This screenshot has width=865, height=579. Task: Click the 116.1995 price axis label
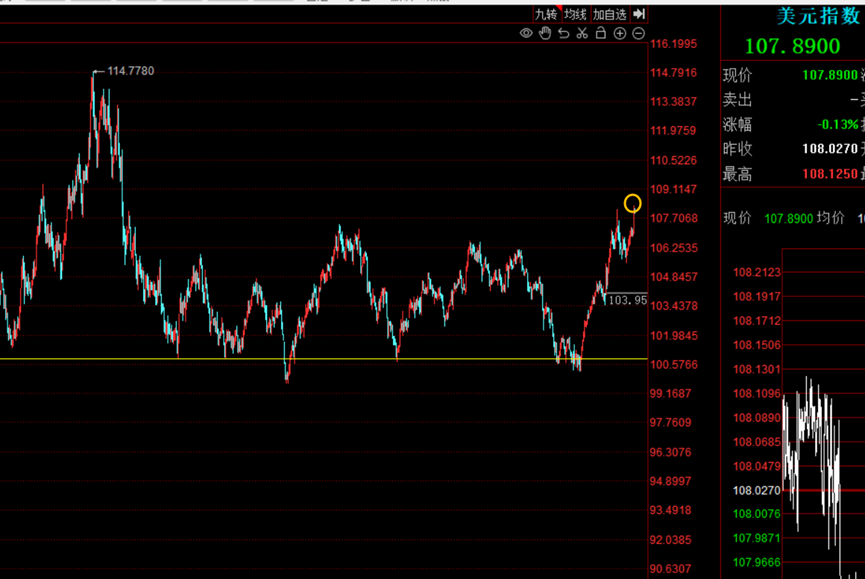pyautogui.click(x=674, y=44)
